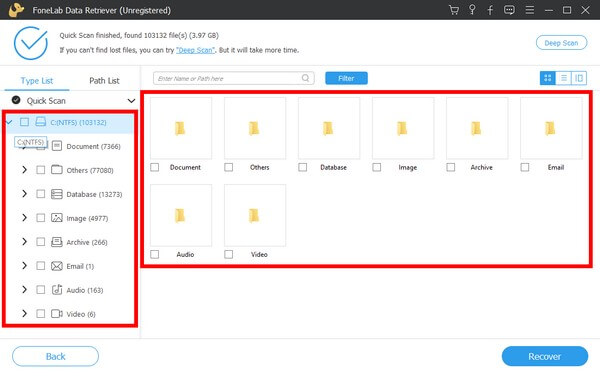
Task: Tick the Database folder checkbox in grid
Action: [303, 167]
